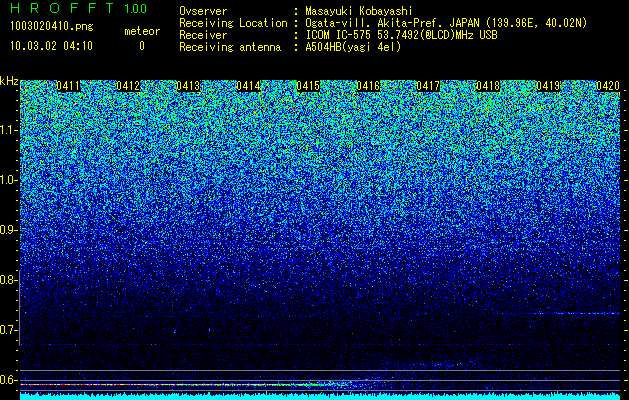This screenshot has width=629, height=400.
Task: Click the 0413 time marker
Action: click(188, 86)
